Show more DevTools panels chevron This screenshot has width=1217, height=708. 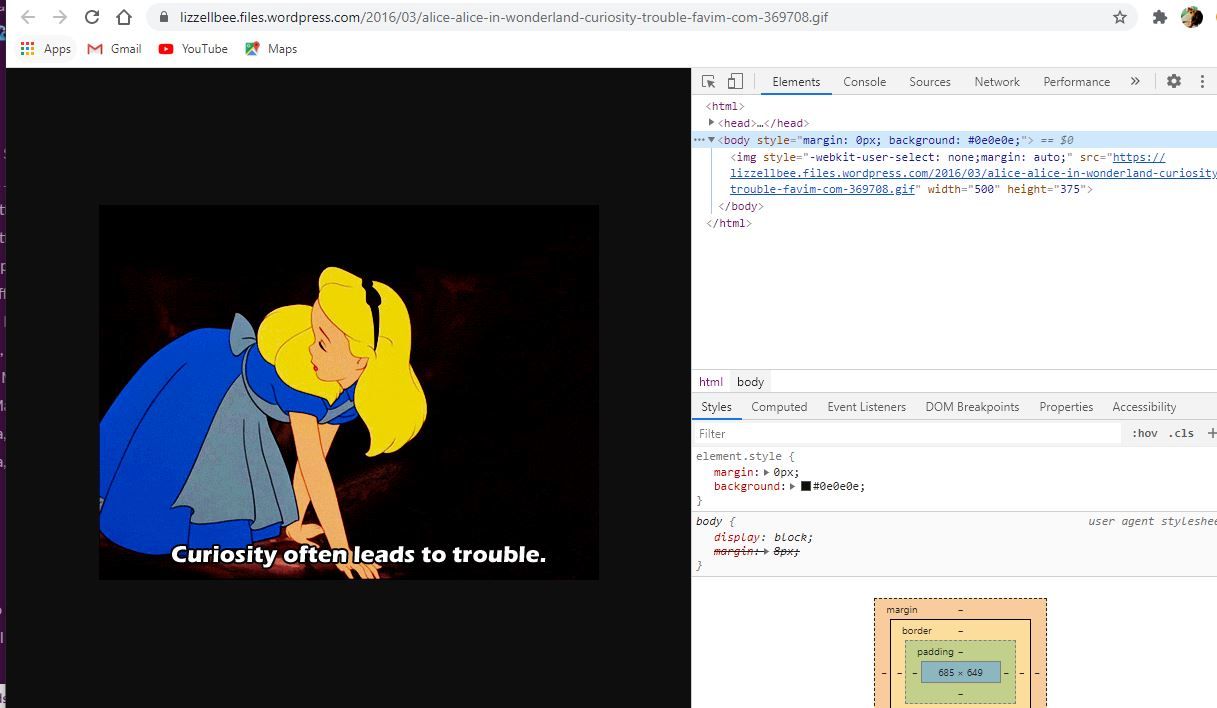[1135, 82]
